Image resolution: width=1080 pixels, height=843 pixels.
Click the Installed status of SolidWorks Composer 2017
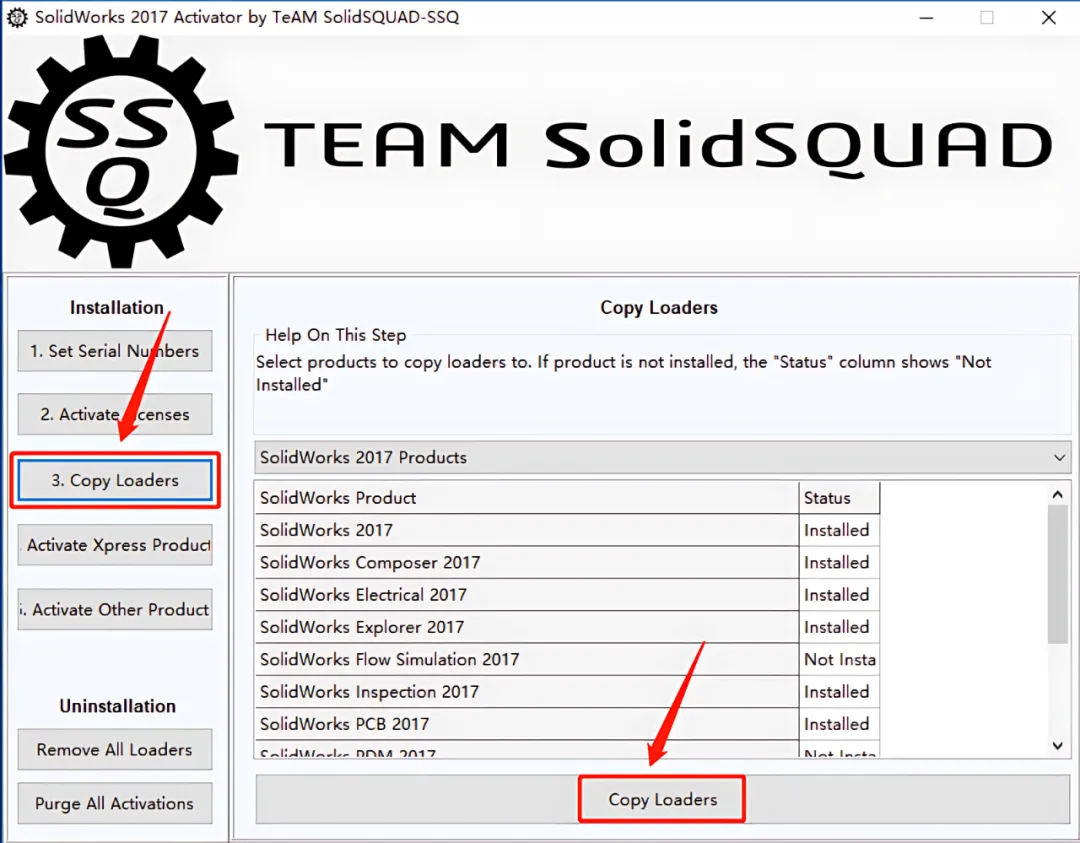[840, 563]
